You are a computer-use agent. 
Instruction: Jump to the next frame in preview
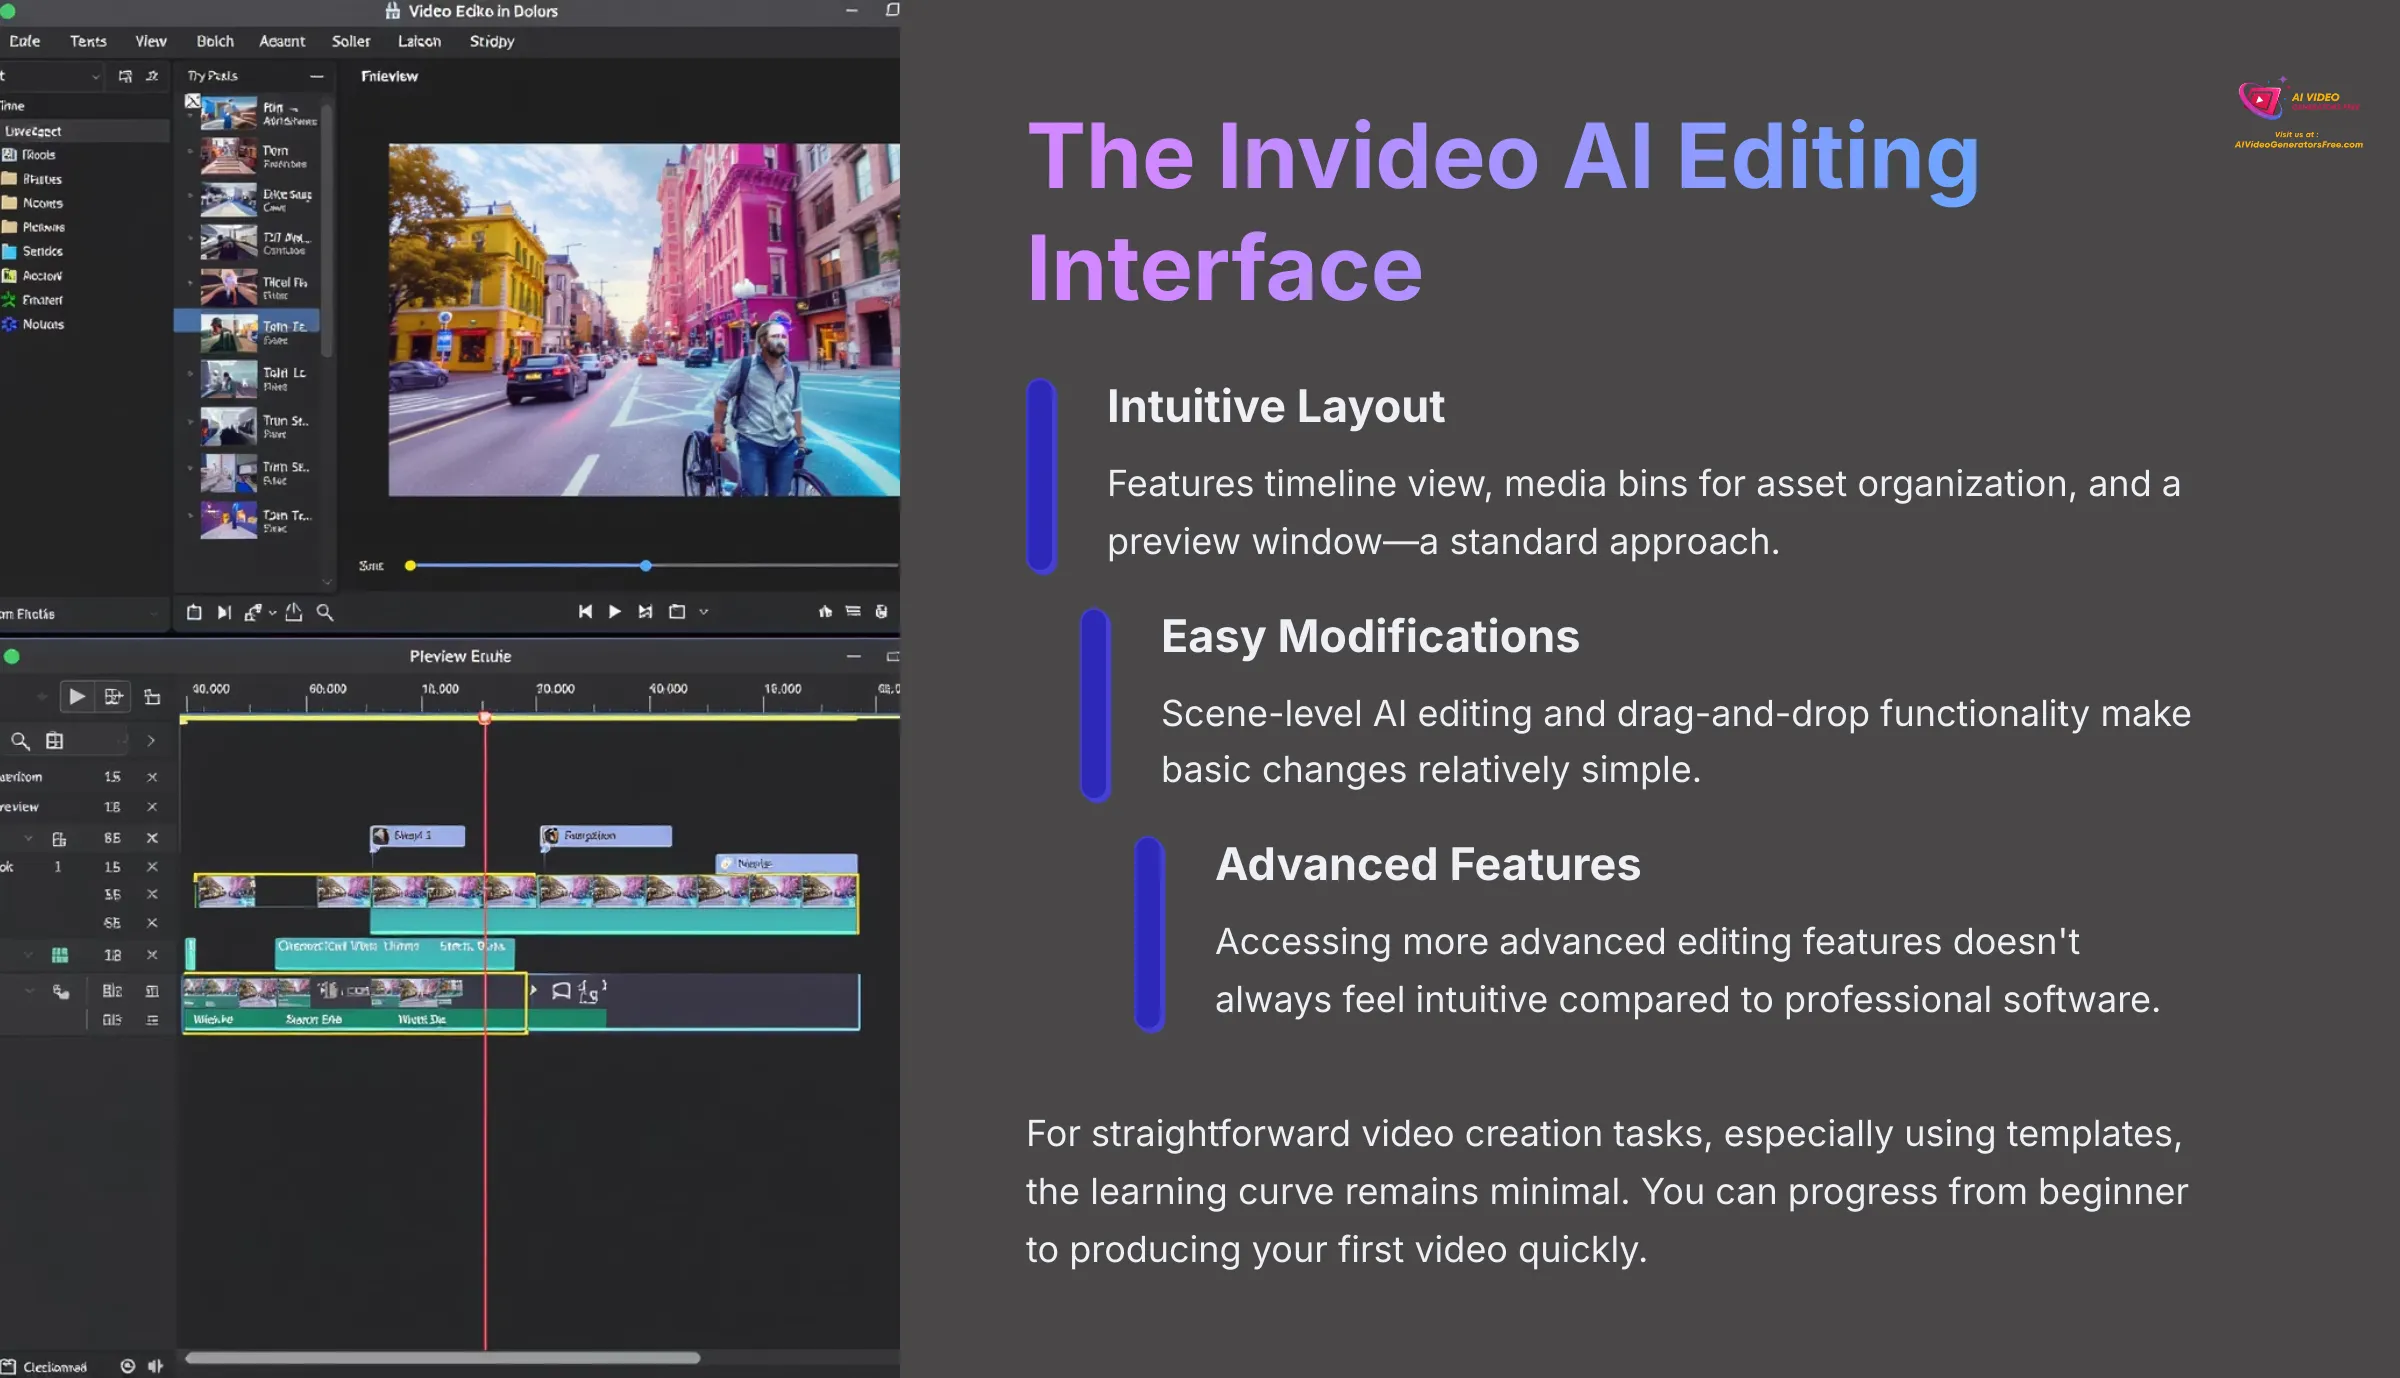coord(646,612)
